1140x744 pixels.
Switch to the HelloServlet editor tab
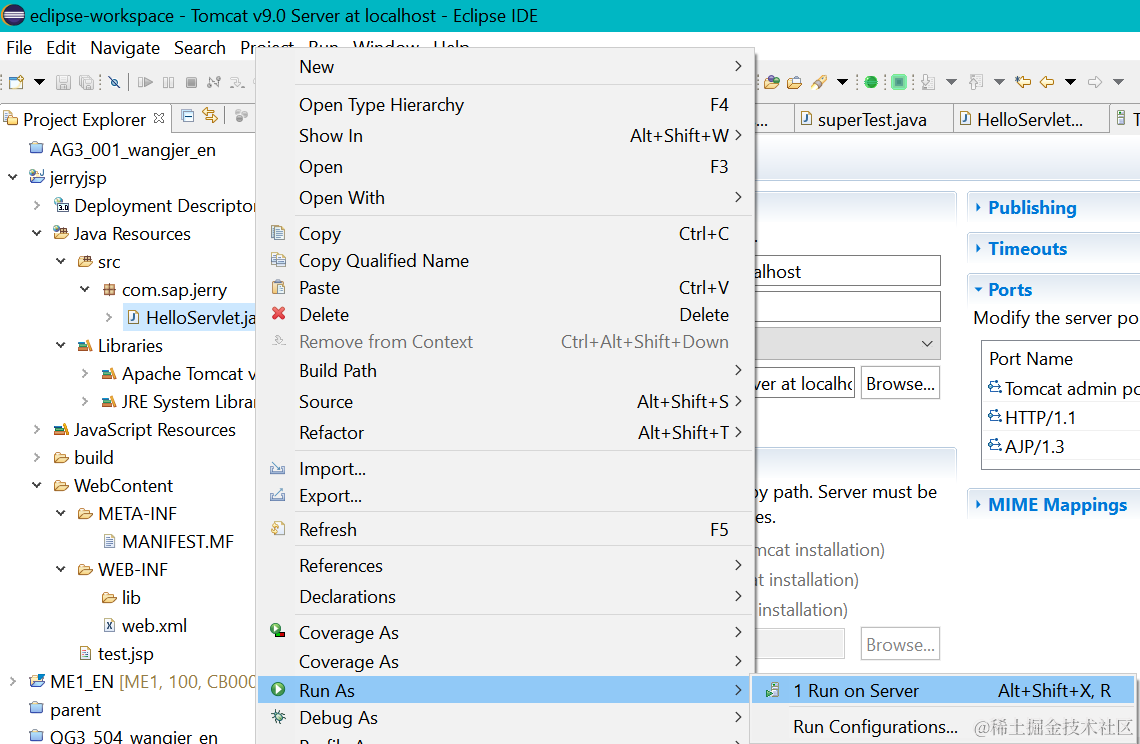tap(1029, 119)
